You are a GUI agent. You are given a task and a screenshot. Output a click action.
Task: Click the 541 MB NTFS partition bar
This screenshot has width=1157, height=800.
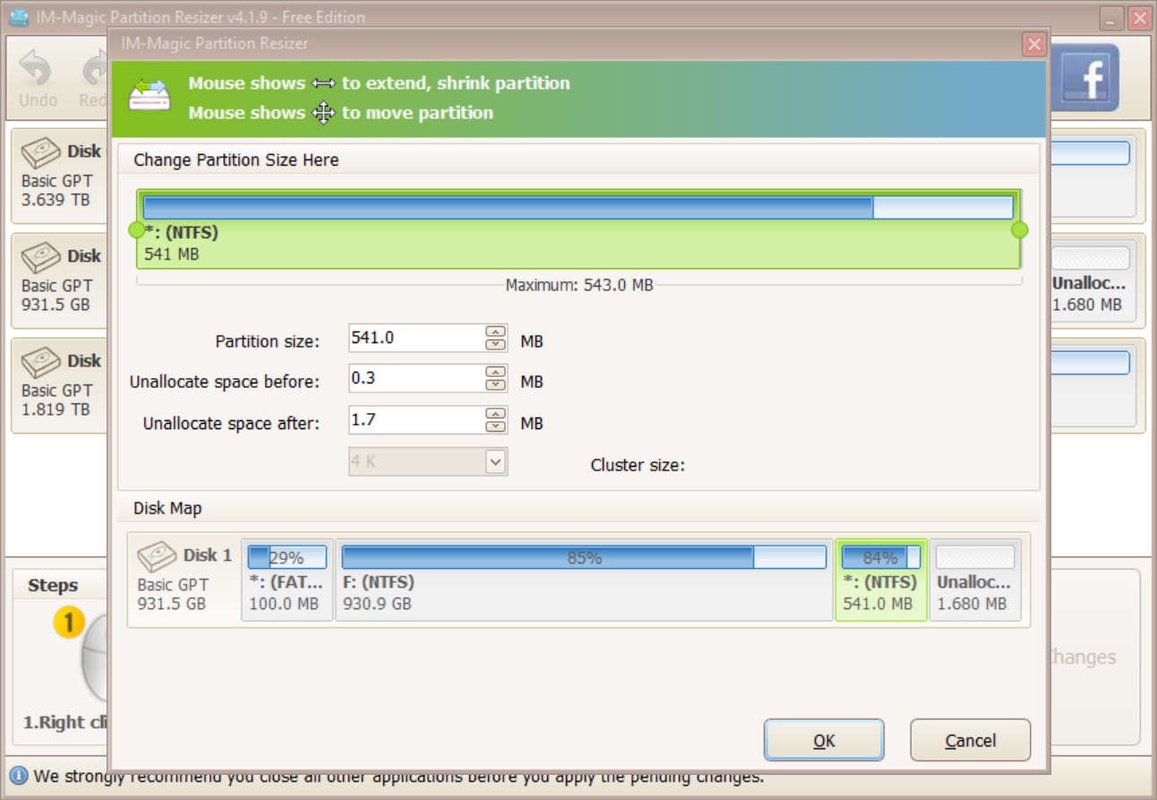tap(578, 229)
